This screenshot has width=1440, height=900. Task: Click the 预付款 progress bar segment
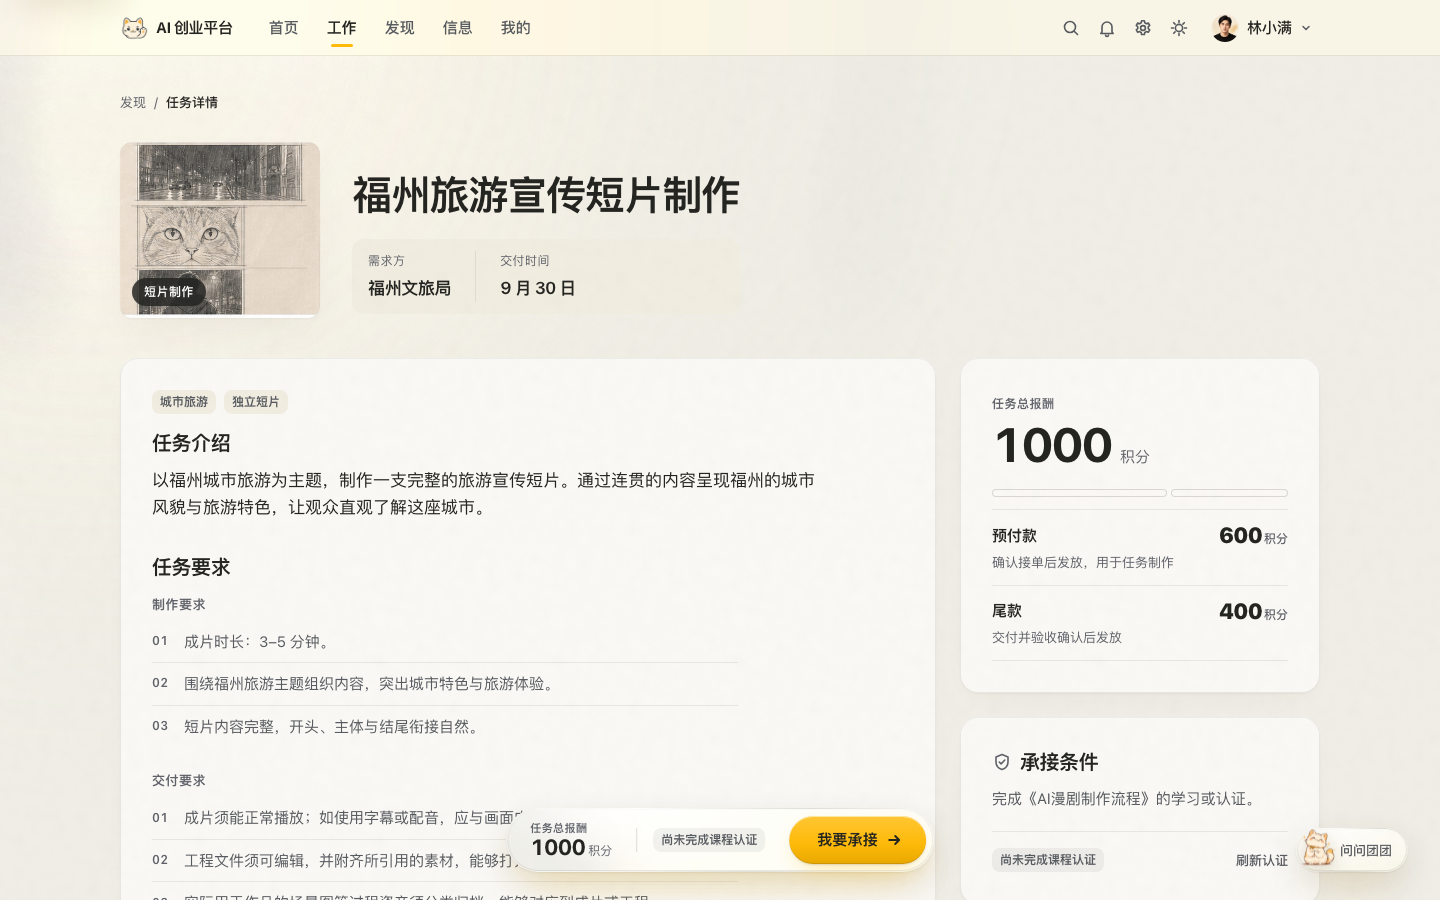(1079, 493)
